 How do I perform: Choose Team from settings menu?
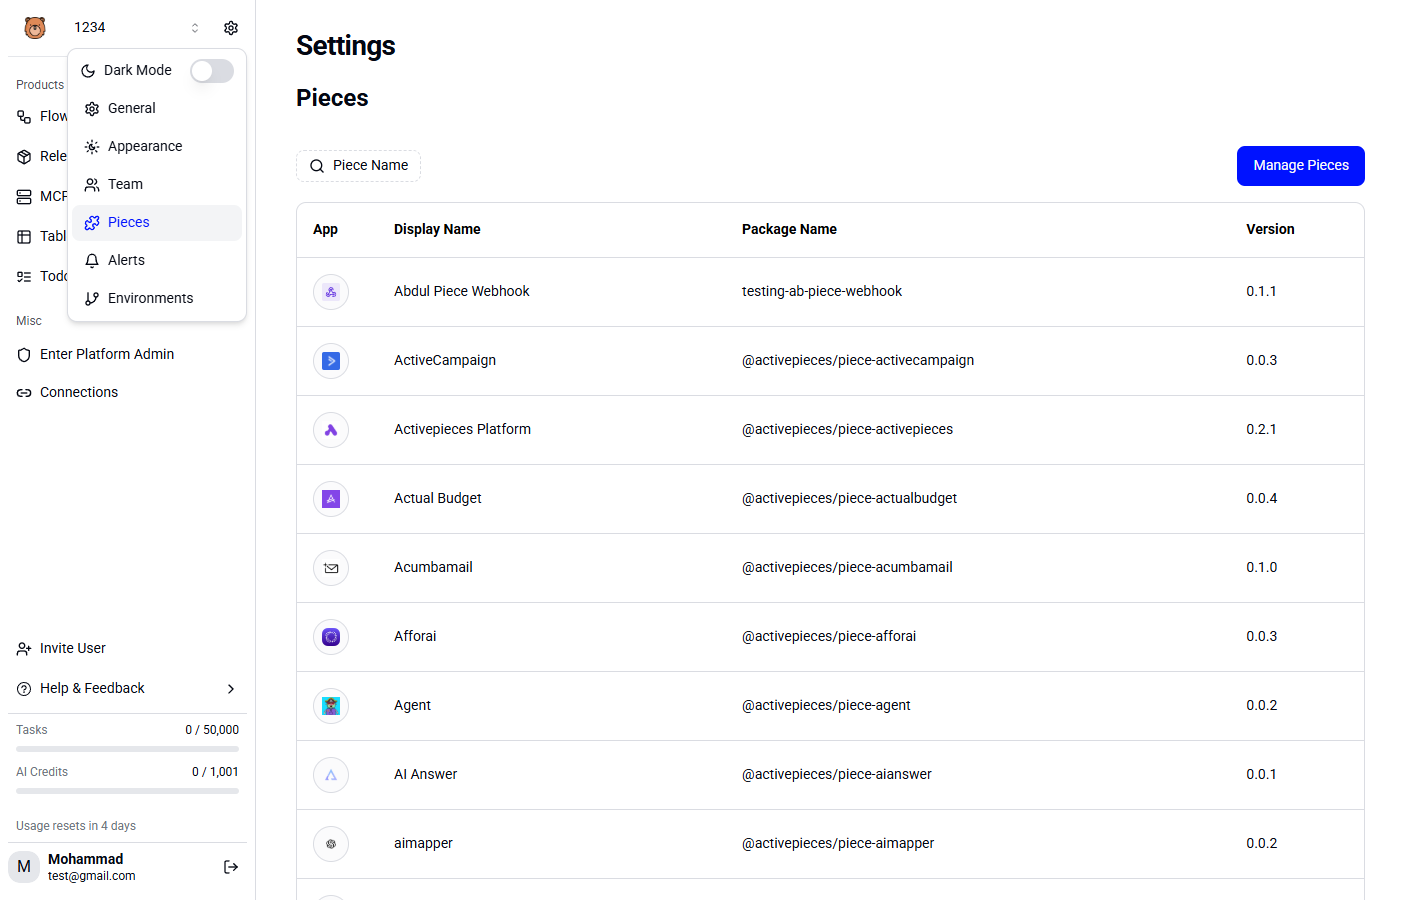125,184
